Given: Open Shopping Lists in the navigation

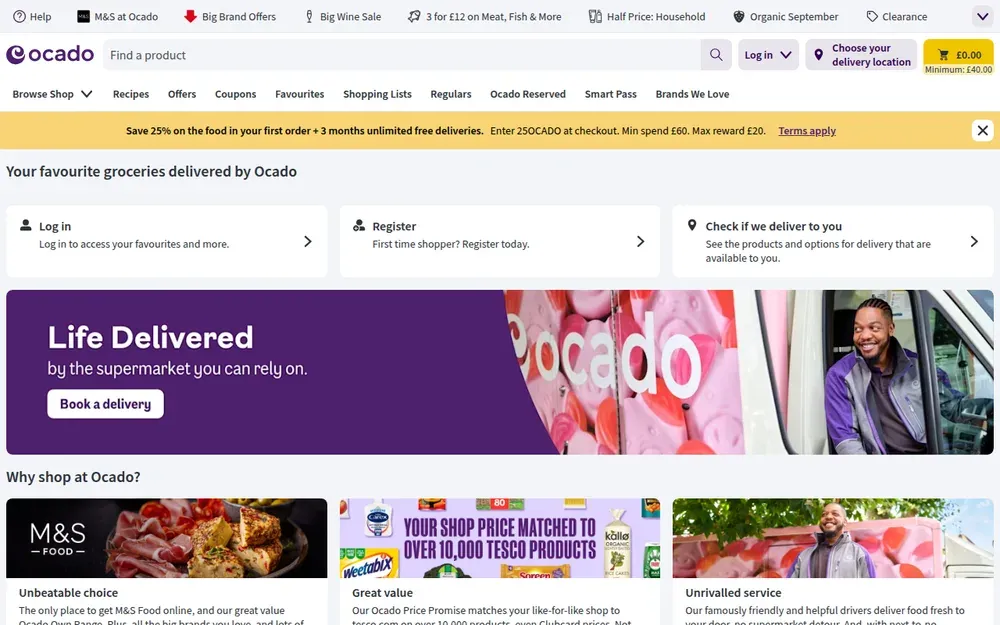Looking at the screenshot, I should click(377, 94).
